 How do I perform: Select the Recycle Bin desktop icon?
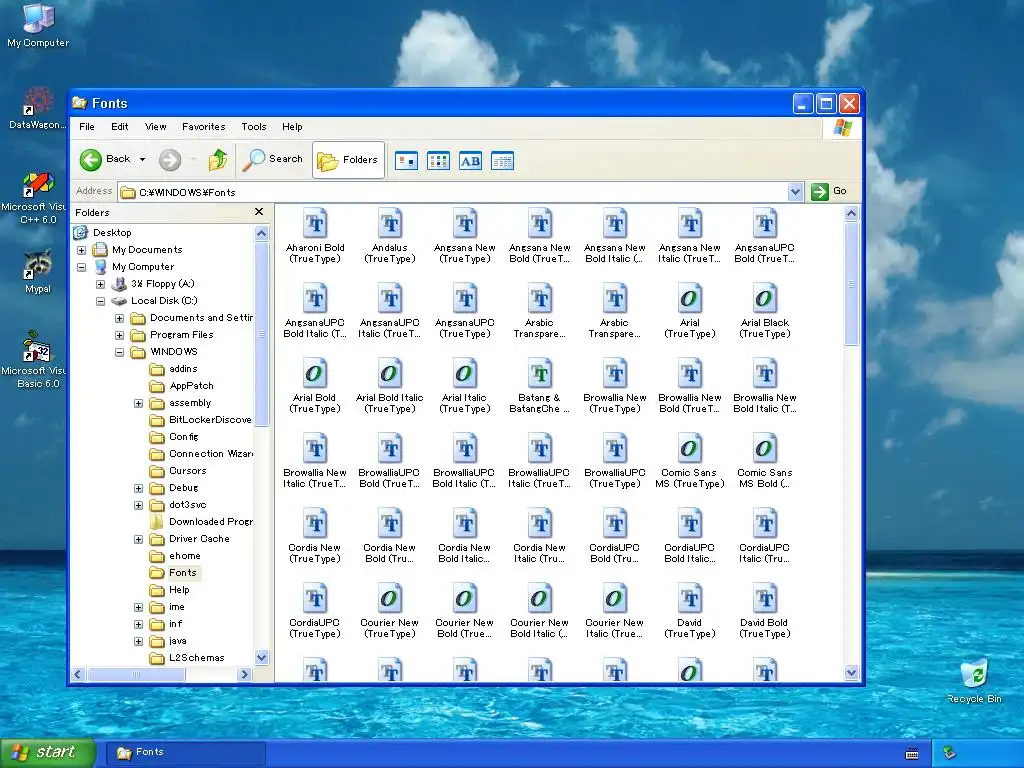pos(974,681)
